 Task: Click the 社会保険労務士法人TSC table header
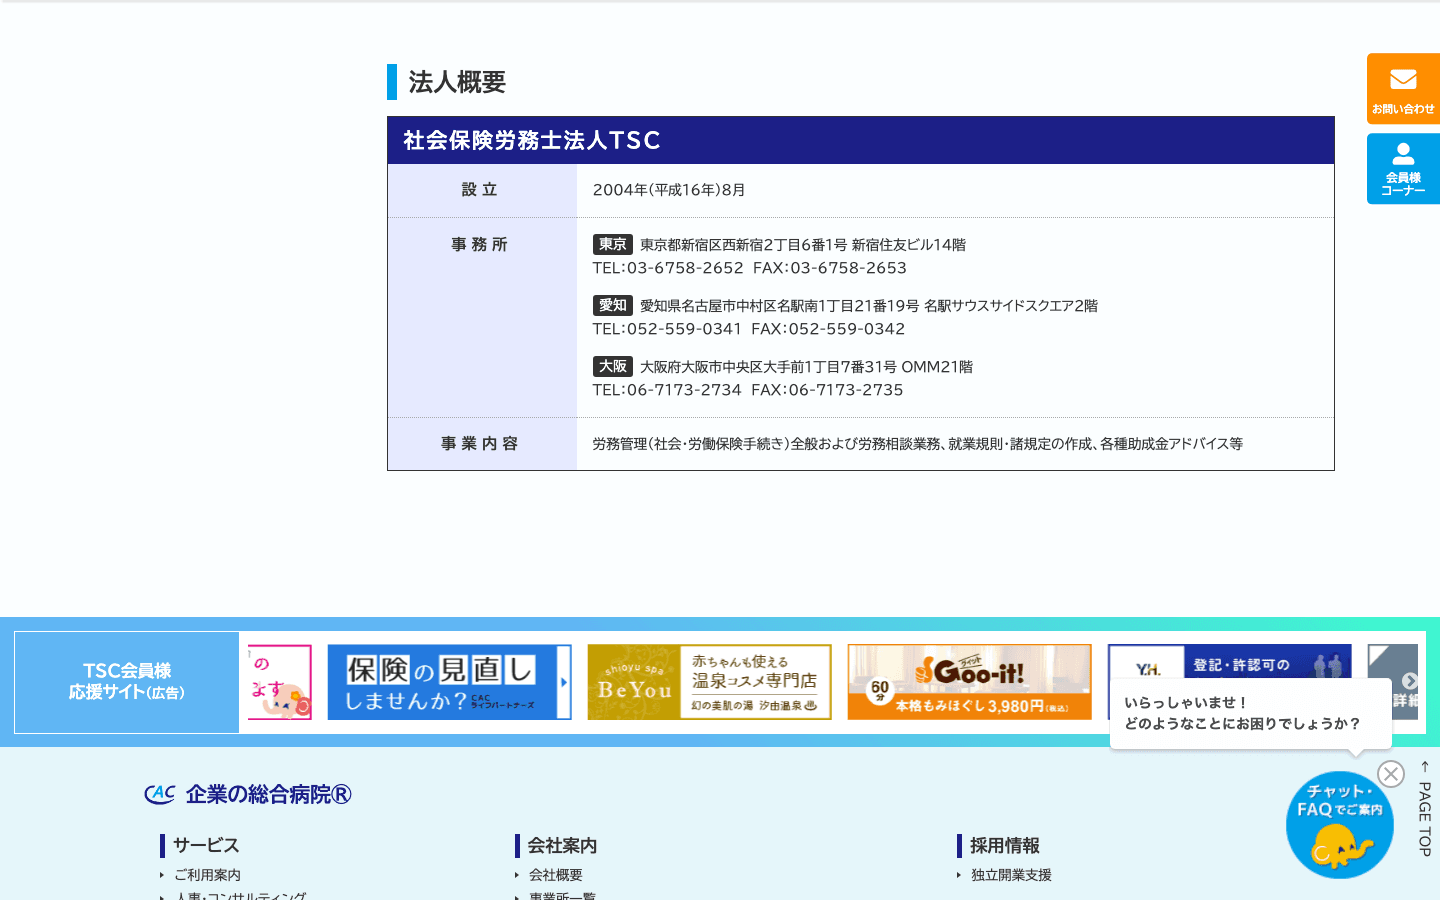(x=861, y=140)
